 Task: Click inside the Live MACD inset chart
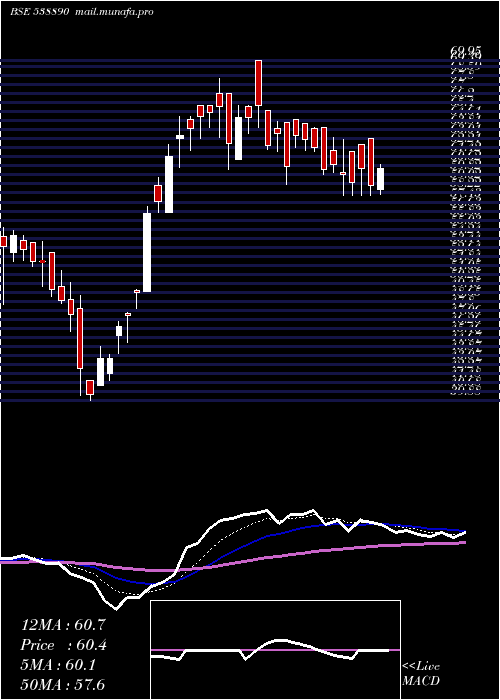point(275,650)
